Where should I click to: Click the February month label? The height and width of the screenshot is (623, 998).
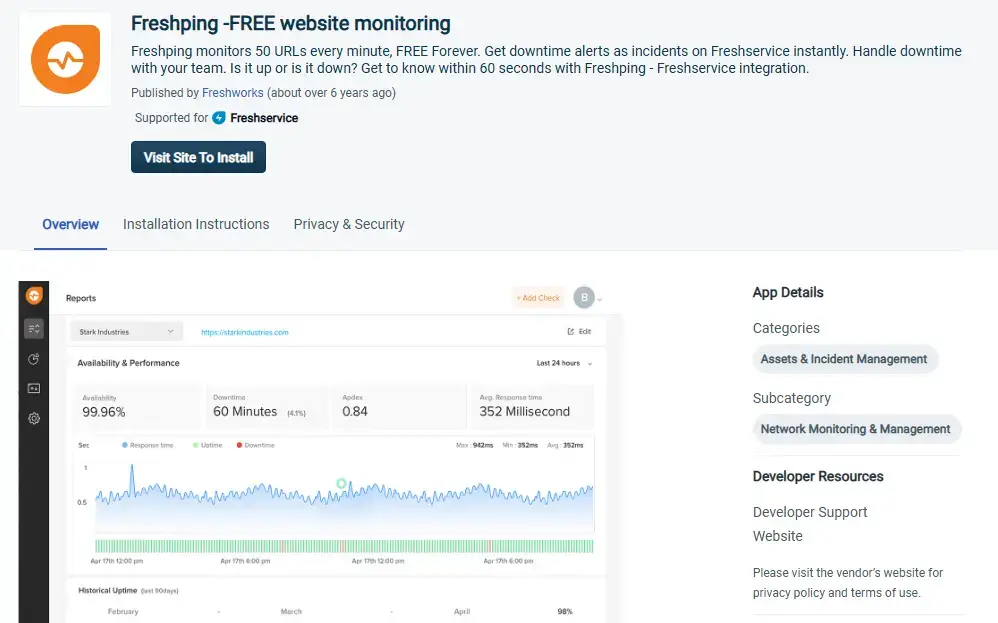(123, 612)
